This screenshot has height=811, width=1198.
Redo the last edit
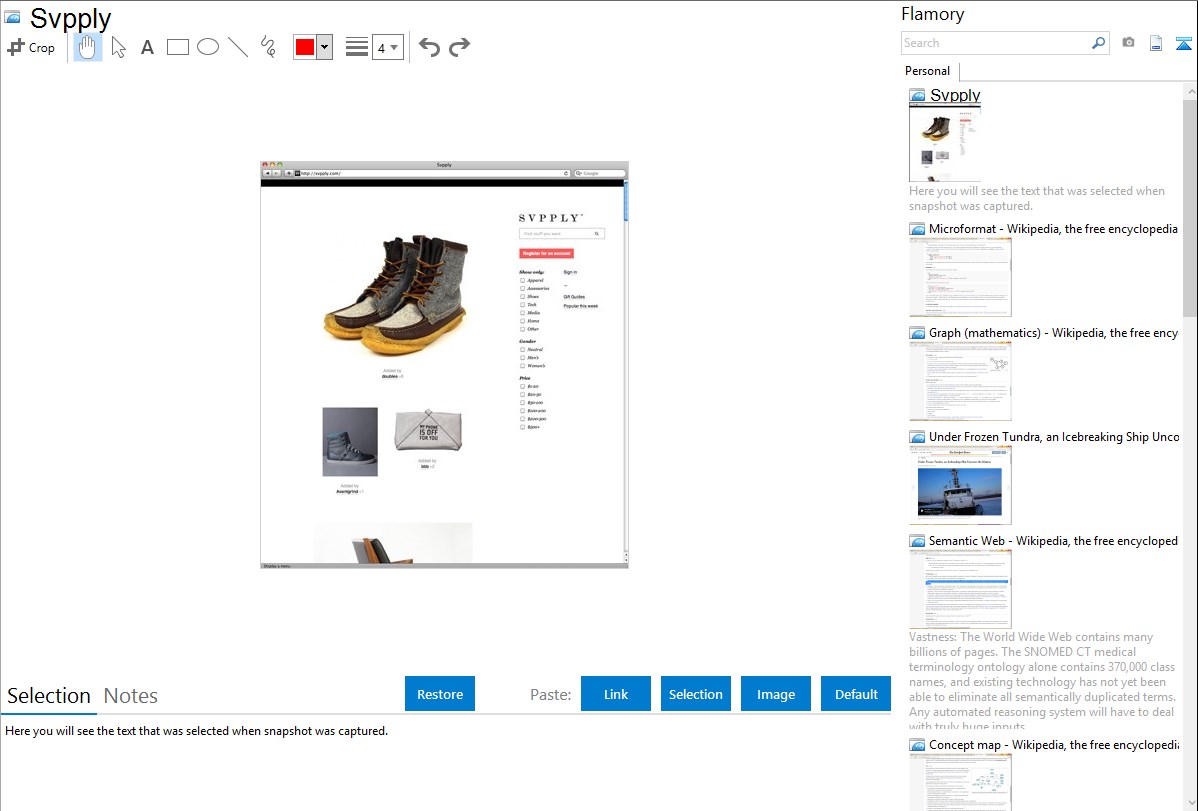459,47
